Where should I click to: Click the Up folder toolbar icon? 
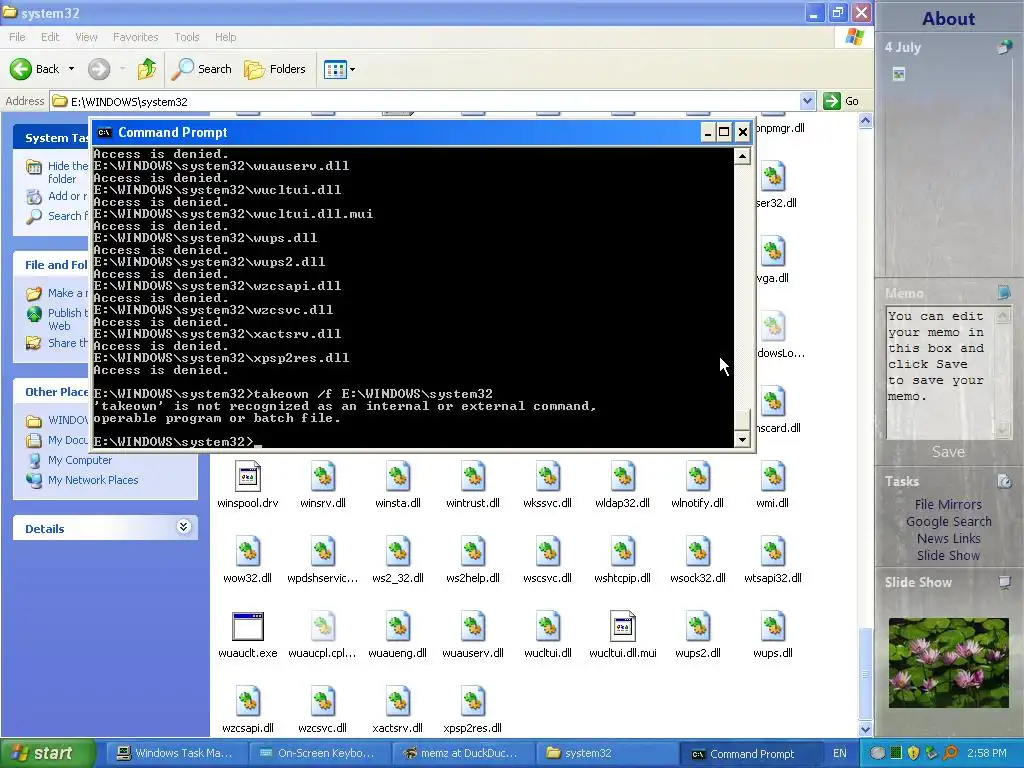(147, 69)
